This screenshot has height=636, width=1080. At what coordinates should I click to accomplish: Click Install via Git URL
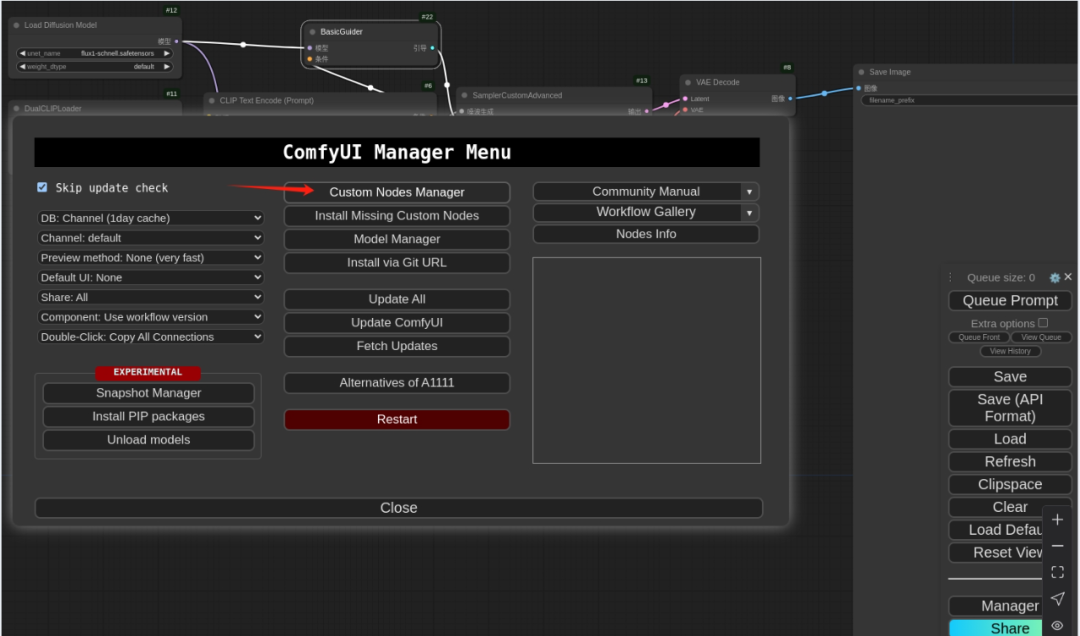397,263
